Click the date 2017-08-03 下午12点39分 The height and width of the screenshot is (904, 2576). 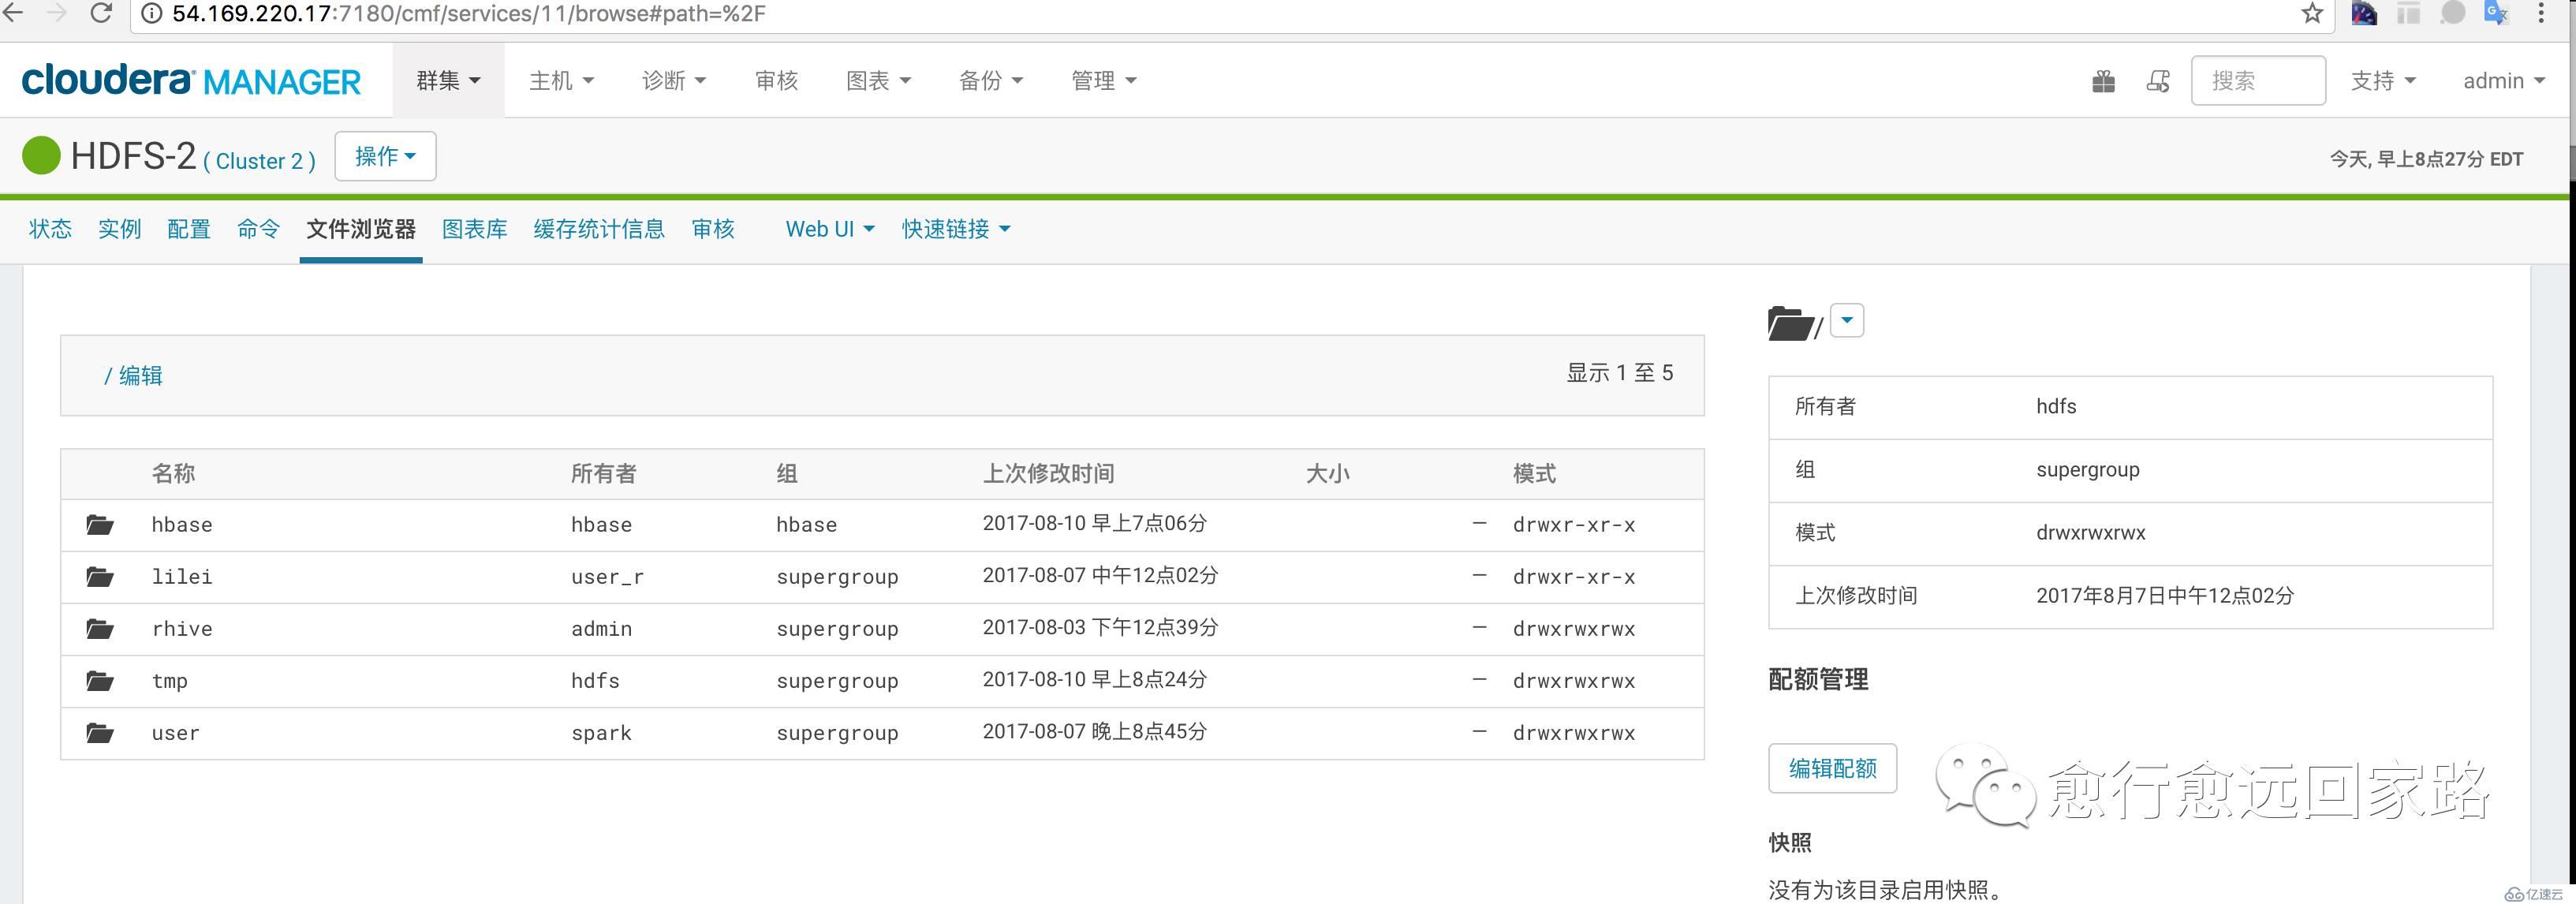(1100, 627)
